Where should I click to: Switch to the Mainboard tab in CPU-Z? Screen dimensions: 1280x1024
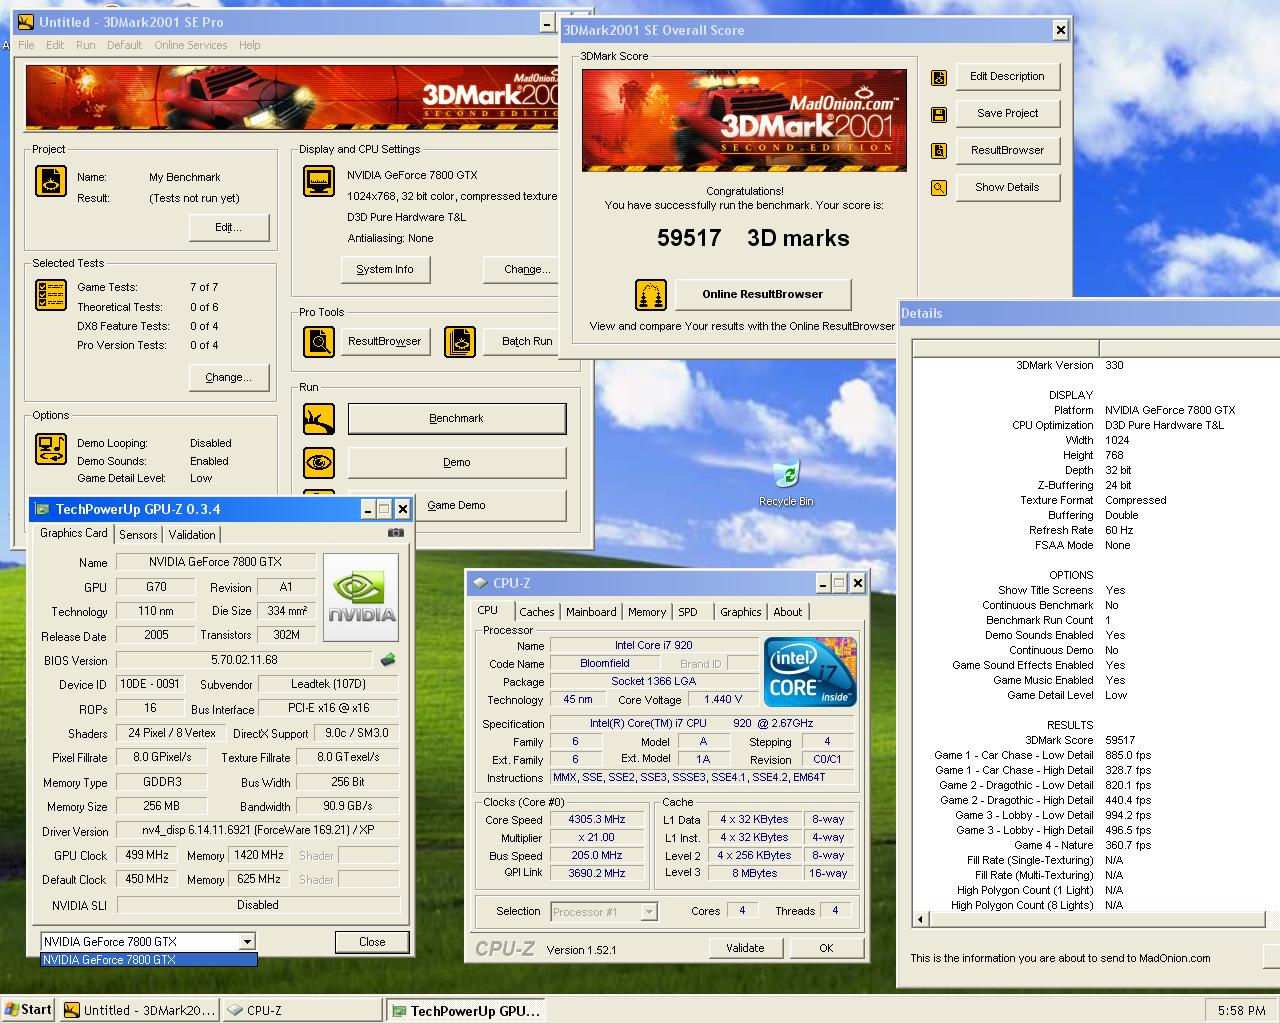[591, 612]
